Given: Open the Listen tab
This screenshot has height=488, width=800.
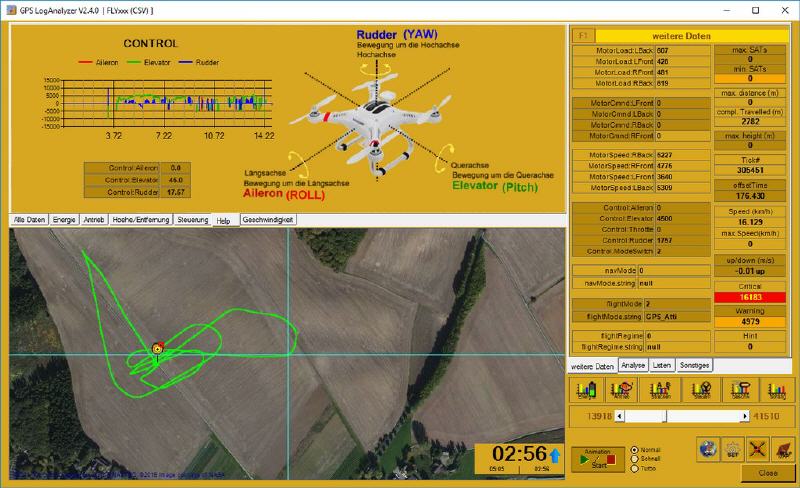Looking at the screenshot, I should click(x=662, y=365).
